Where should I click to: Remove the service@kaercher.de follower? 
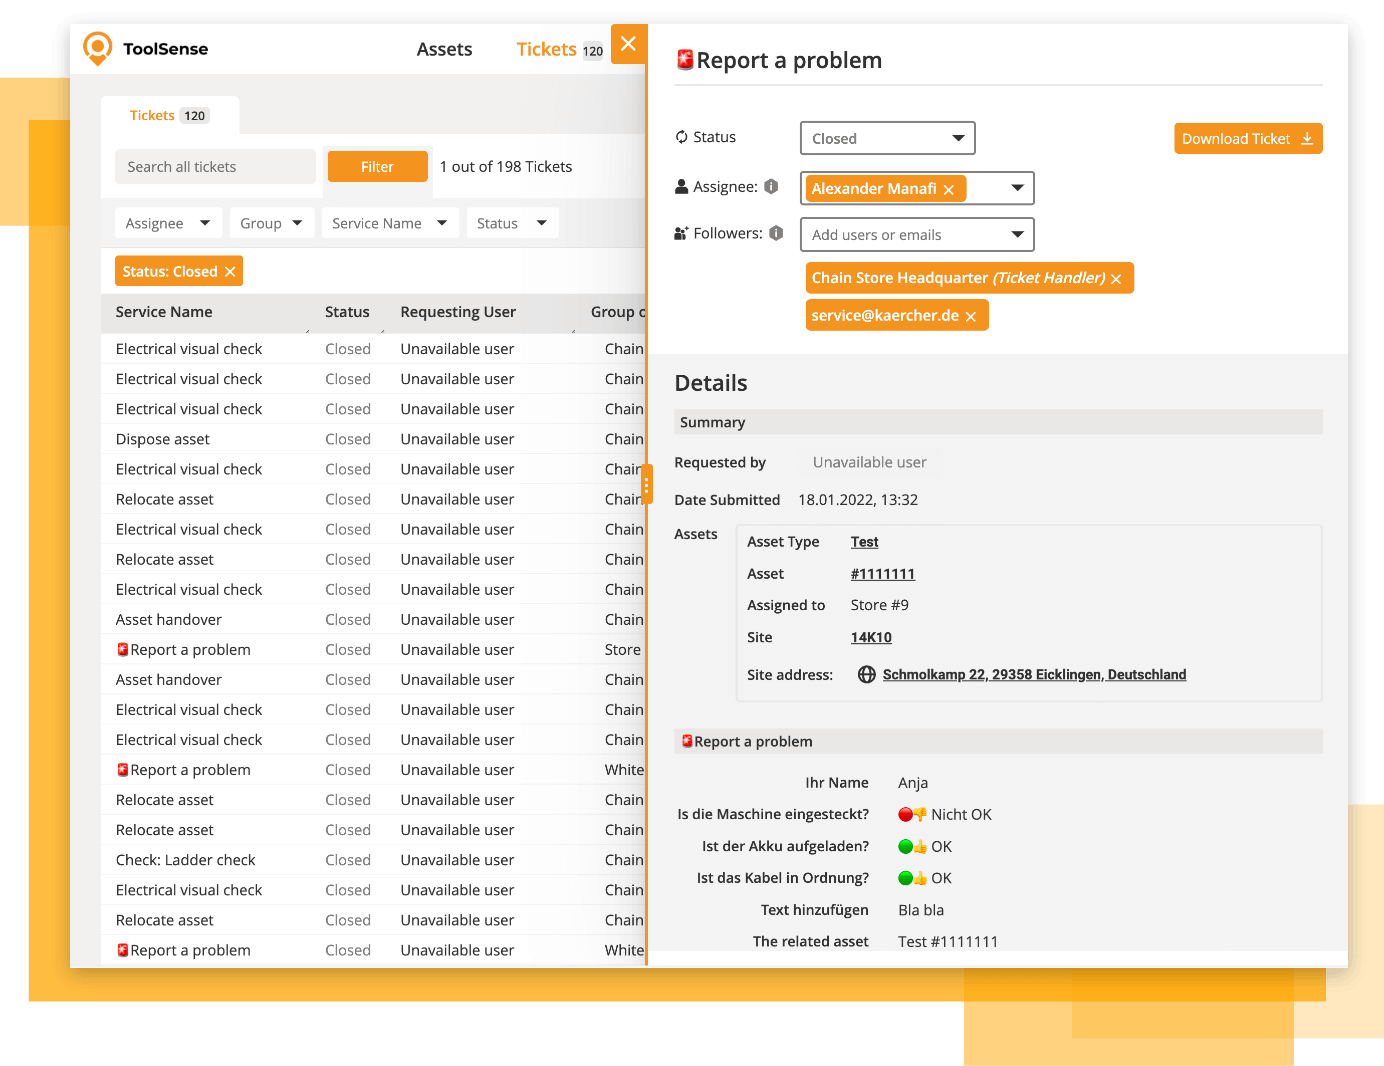pos(970,315)
